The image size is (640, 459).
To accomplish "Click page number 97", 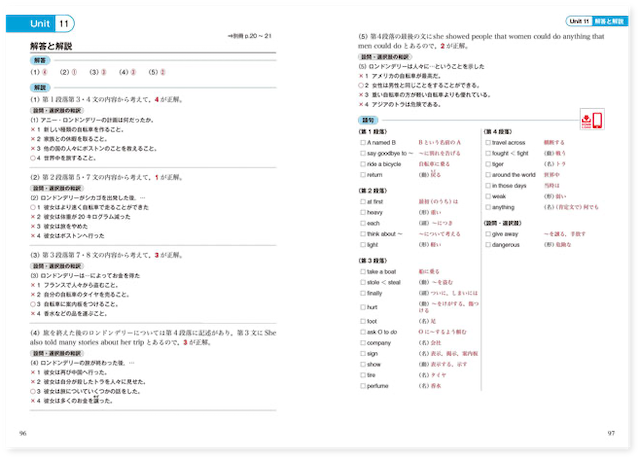I will coord(611,433).
